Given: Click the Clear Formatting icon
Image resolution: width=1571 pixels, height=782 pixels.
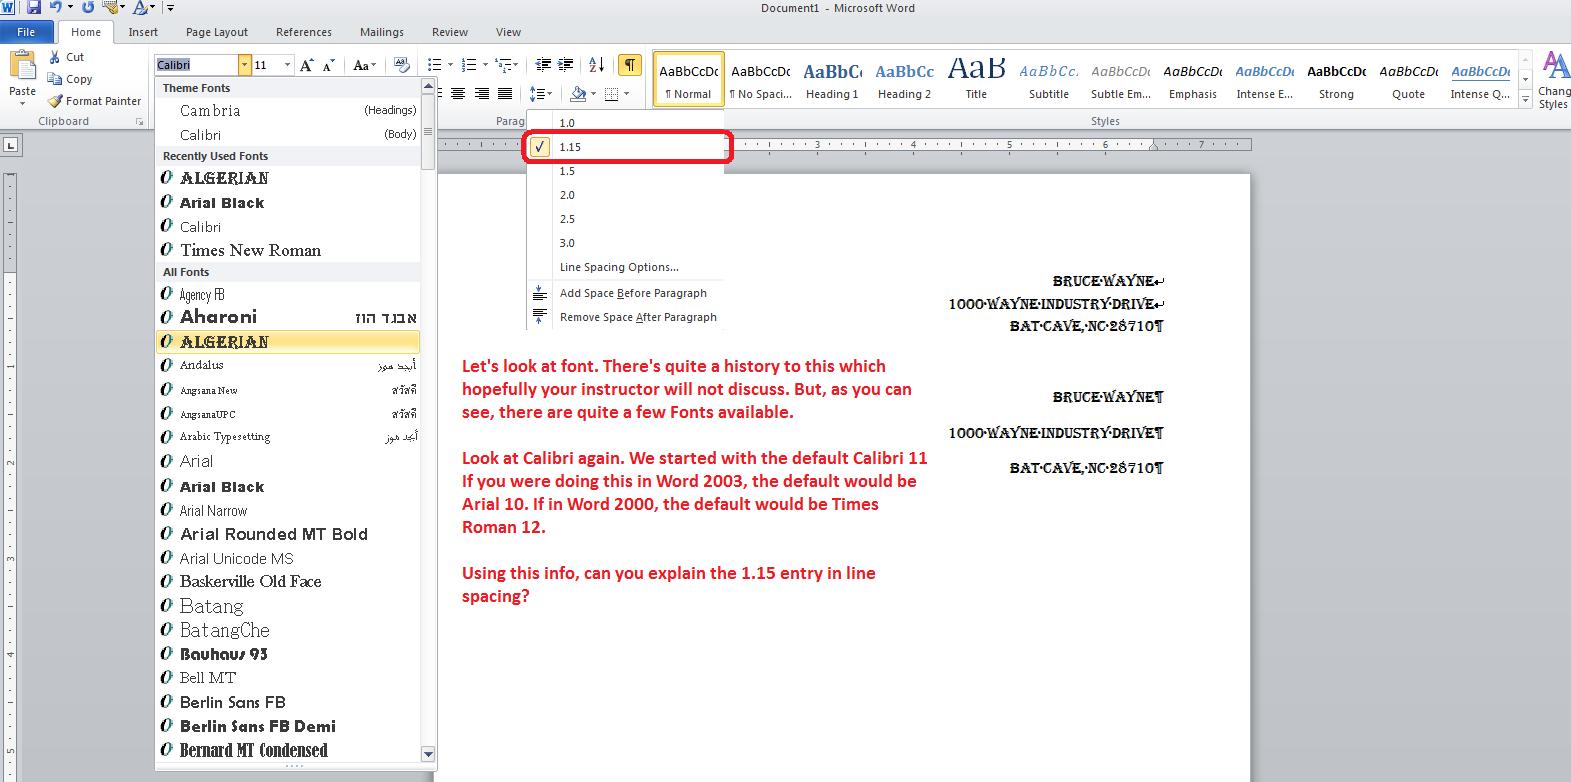Looking at the screenshot, I should [402, 65].
